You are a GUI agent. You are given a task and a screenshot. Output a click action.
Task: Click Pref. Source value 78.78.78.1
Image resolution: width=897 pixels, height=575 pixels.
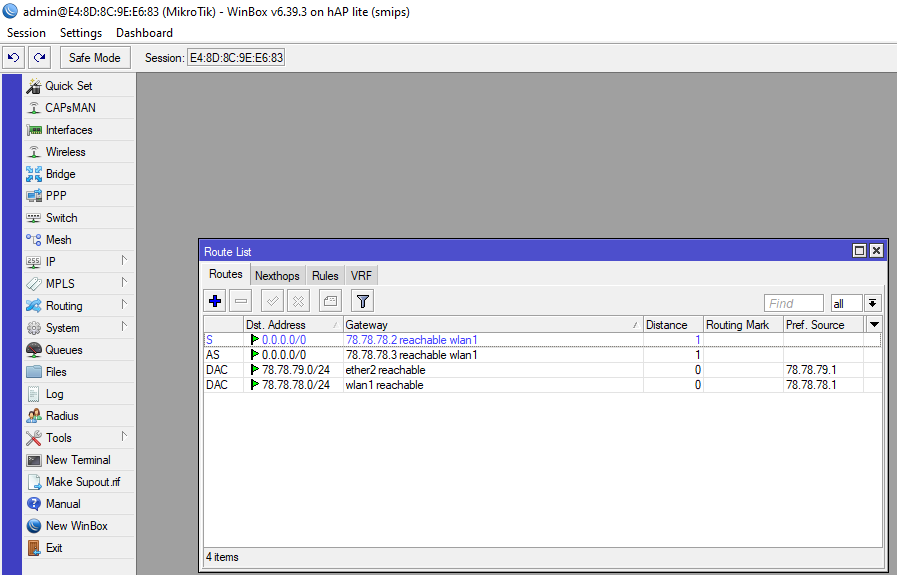(x=811, y=385)
